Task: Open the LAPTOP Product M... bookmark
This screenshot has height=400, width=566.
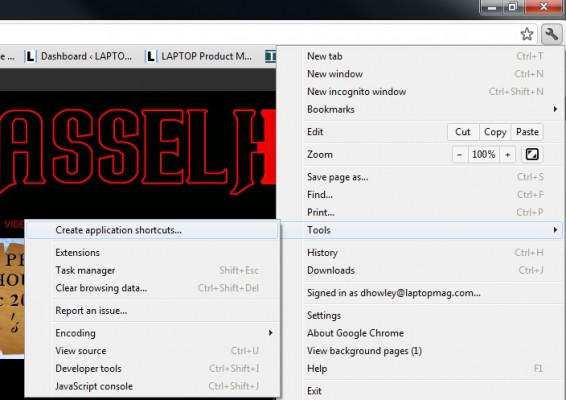Action: (x=199, y=56)
